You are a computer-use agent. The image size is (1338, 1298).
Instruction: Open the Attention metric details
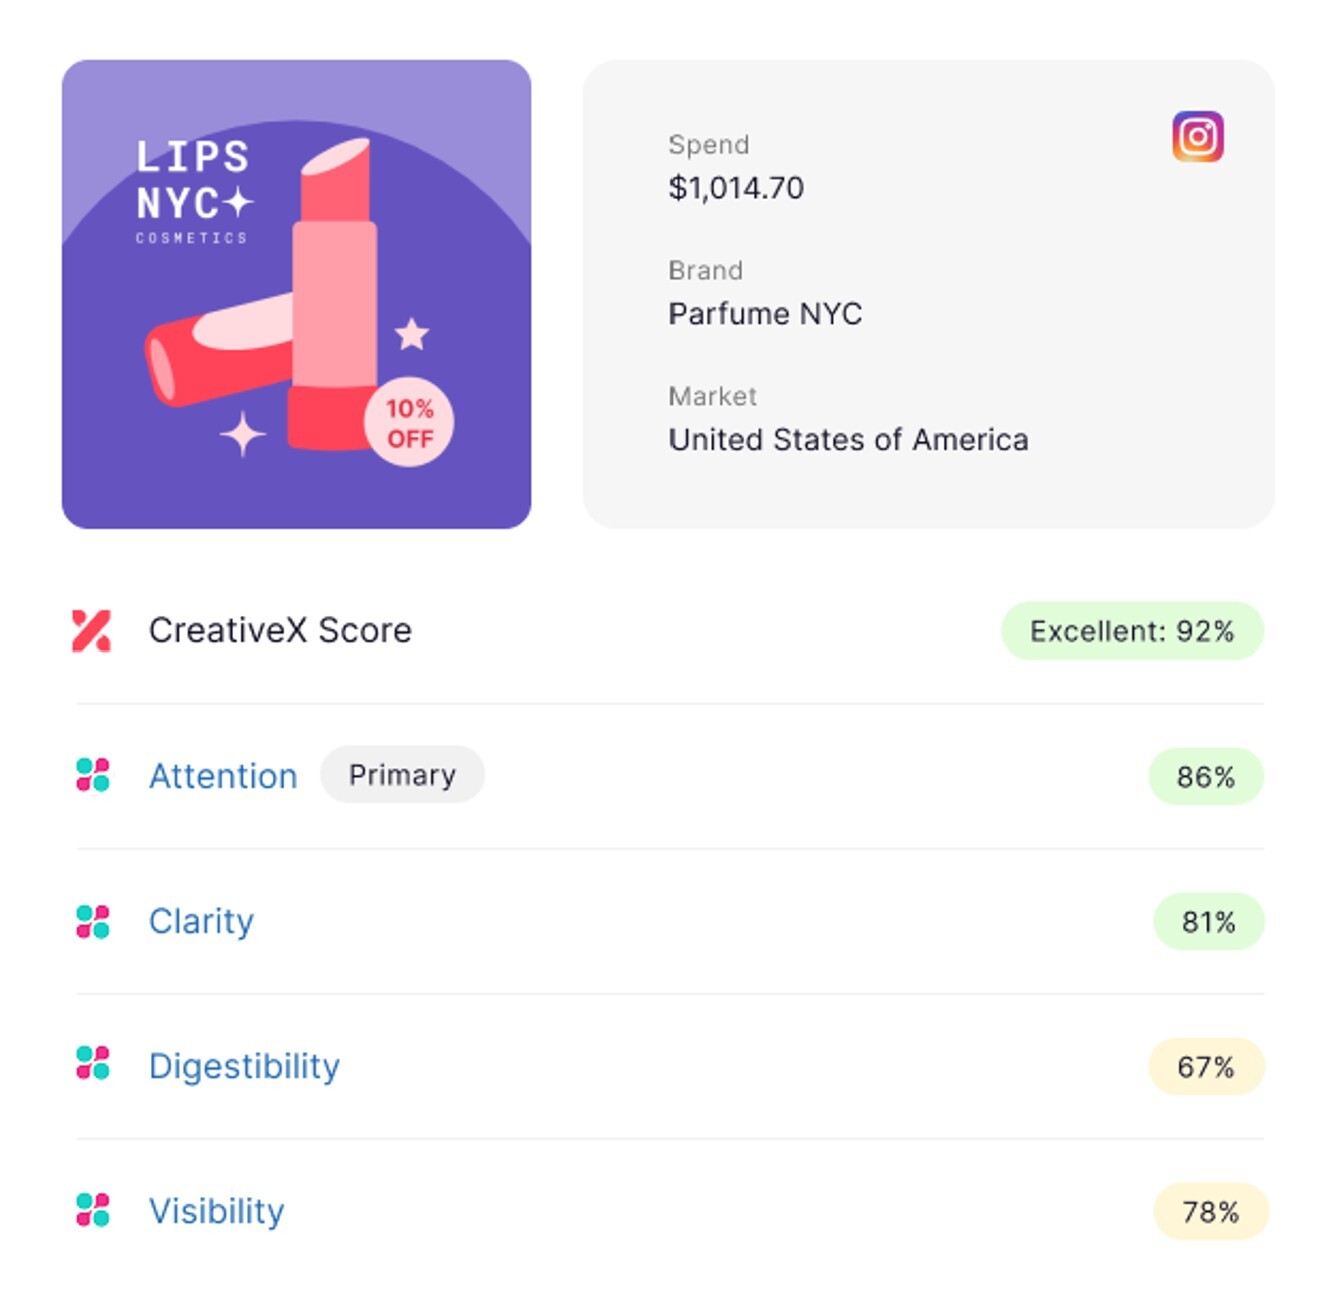[223, 776]
